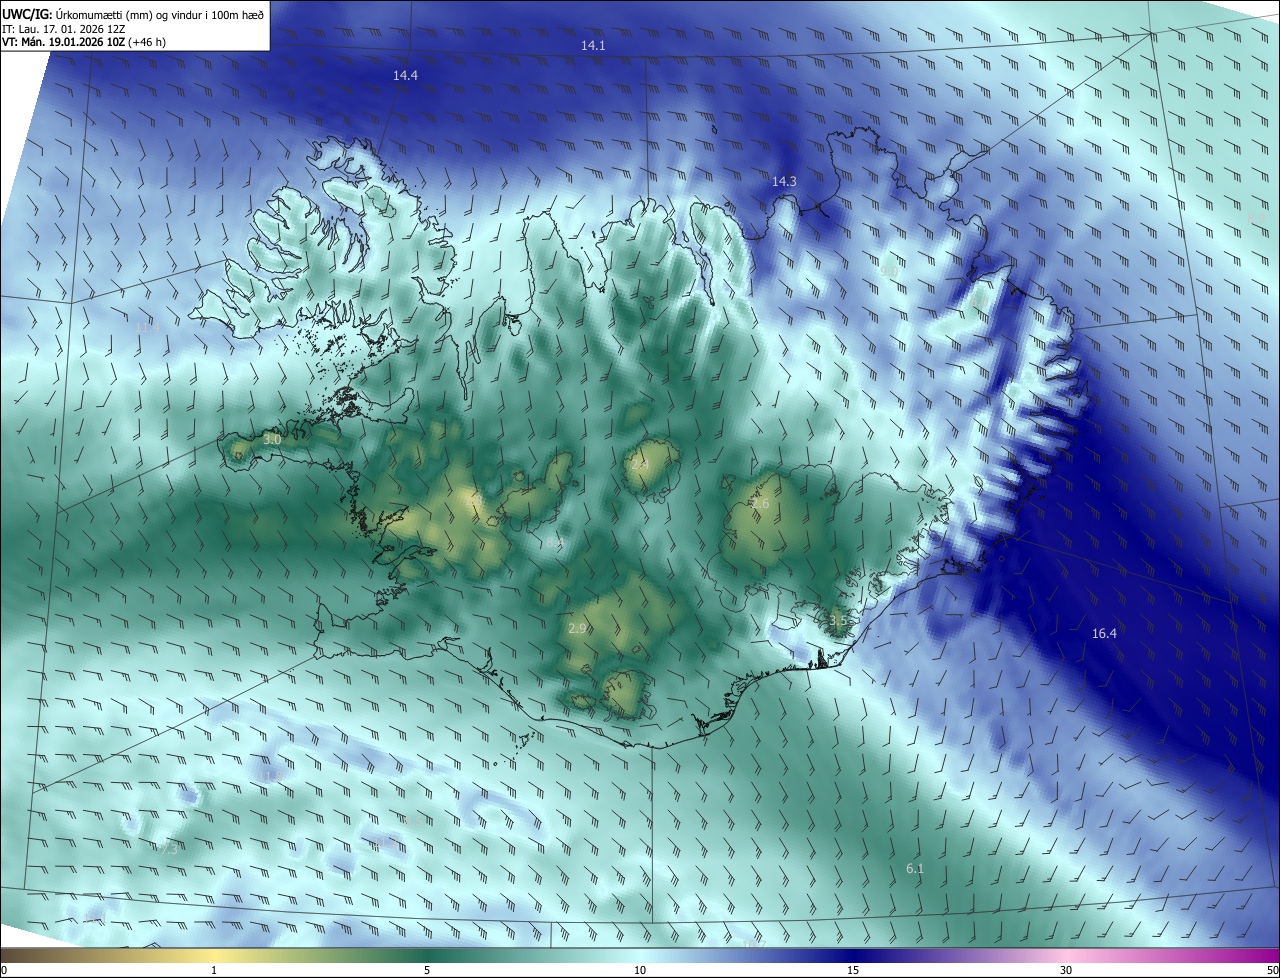Click the 1 label on the color scale
This screenshot has width=1280, height=978.
tap(214, 971)
